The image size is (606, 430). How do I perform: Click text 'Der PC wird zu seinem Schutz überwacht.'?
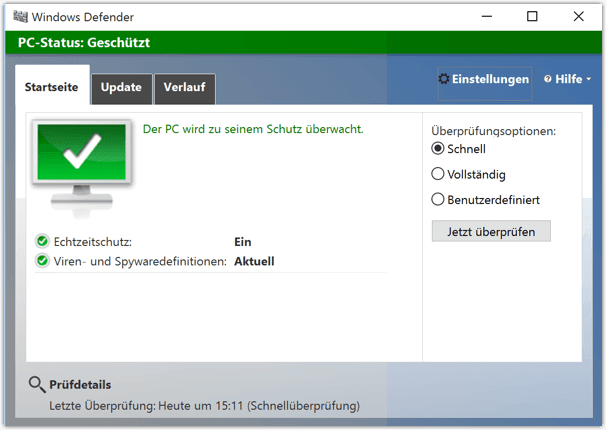(x=253, y=129)
